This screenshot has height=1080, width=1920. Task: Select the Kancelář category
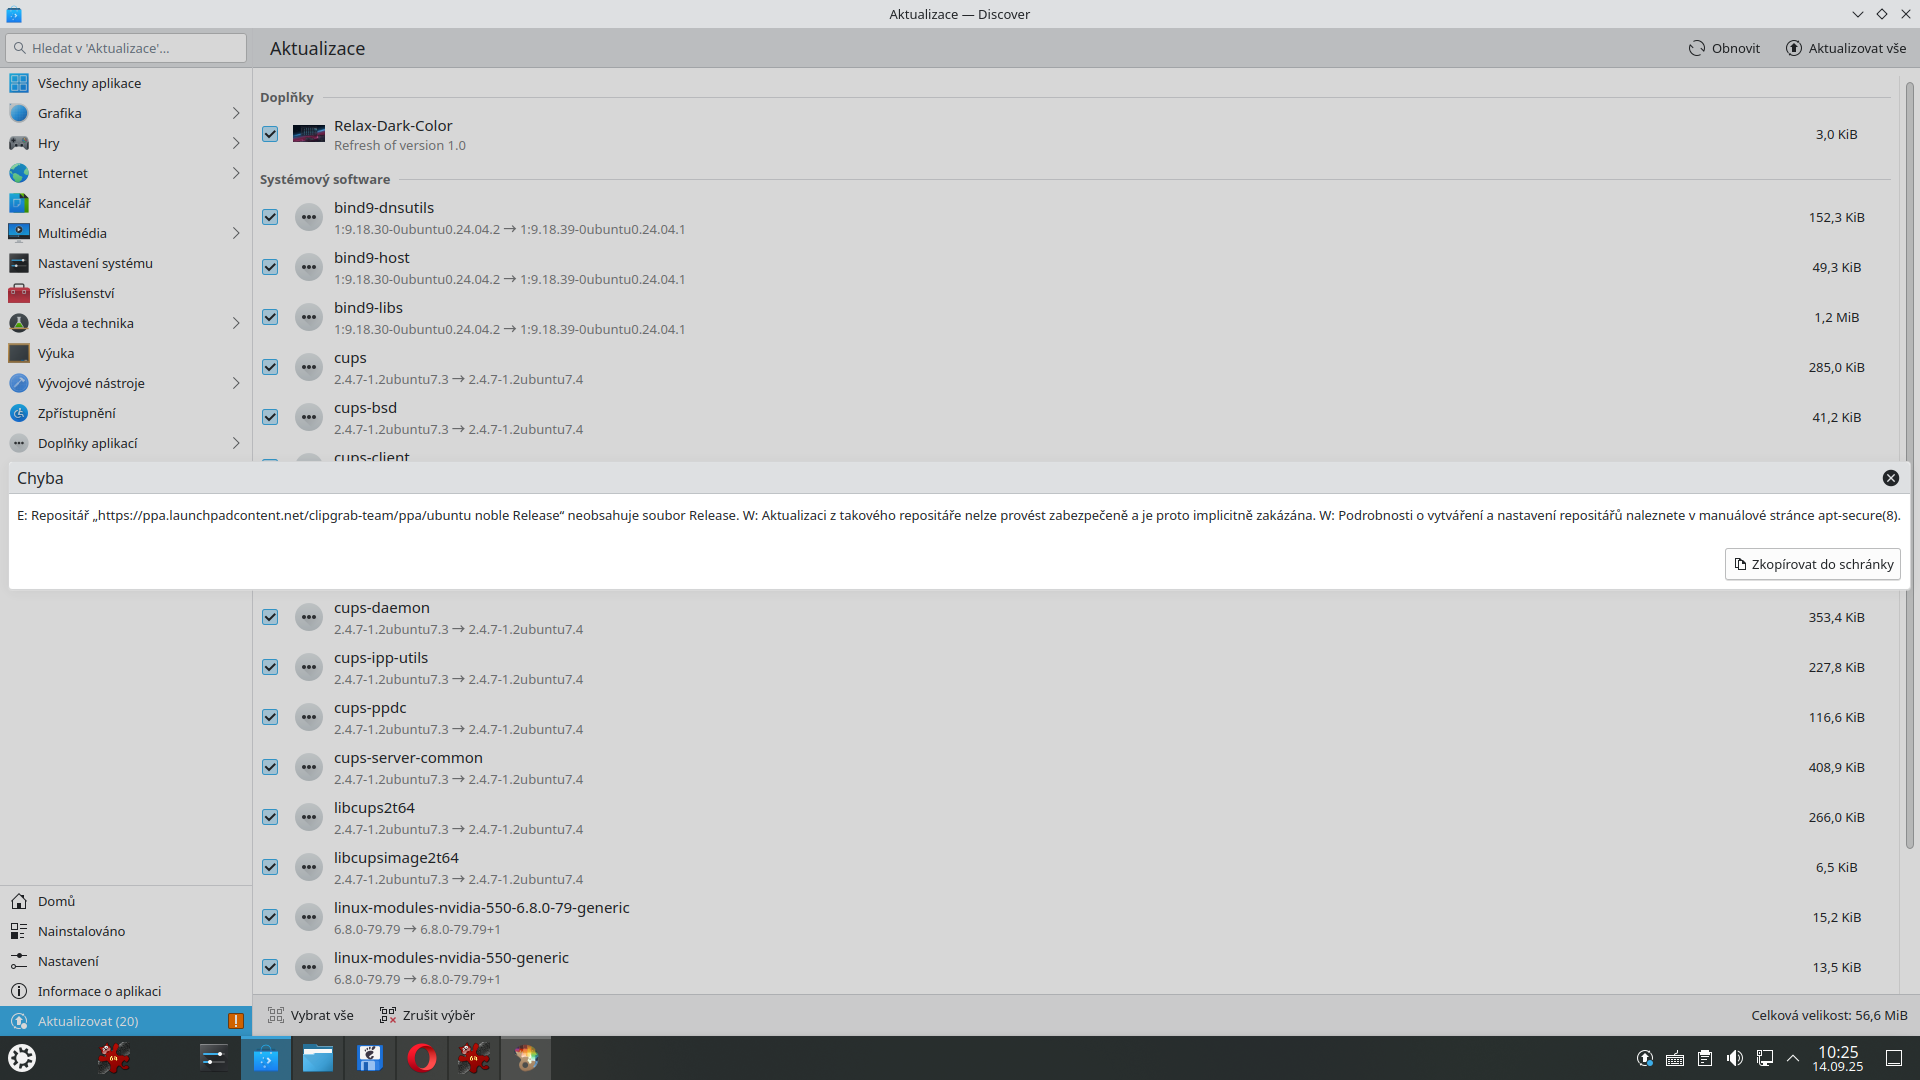point(126,203)
